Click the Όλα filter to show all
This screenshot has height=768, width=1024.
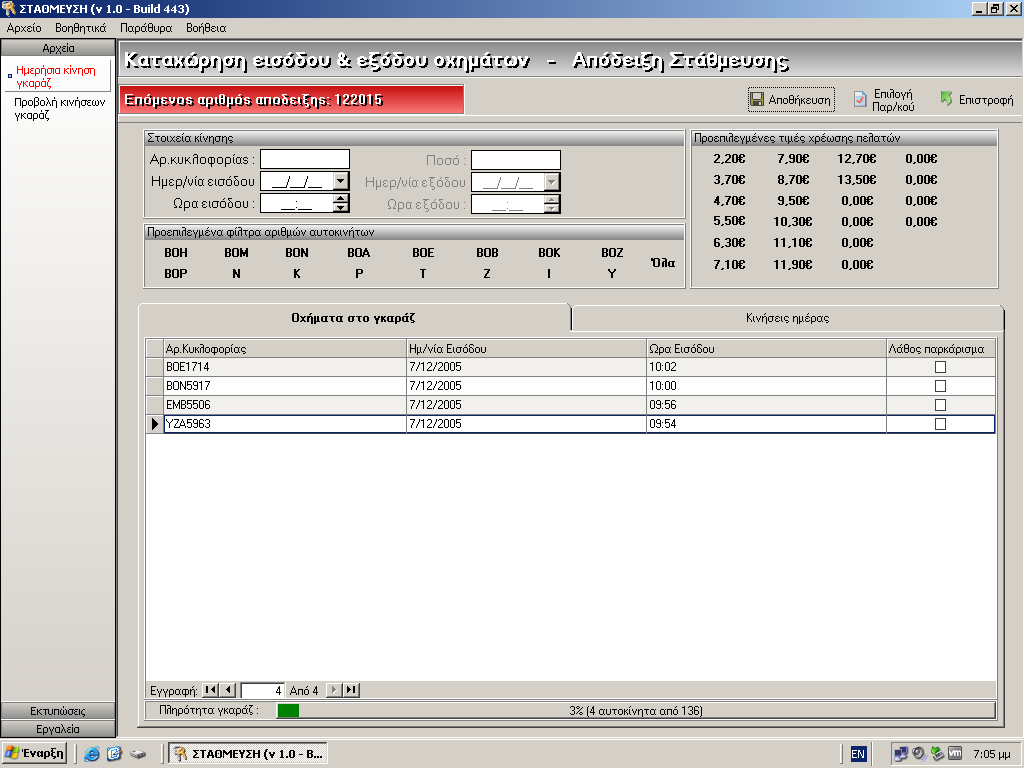point(663,263)
